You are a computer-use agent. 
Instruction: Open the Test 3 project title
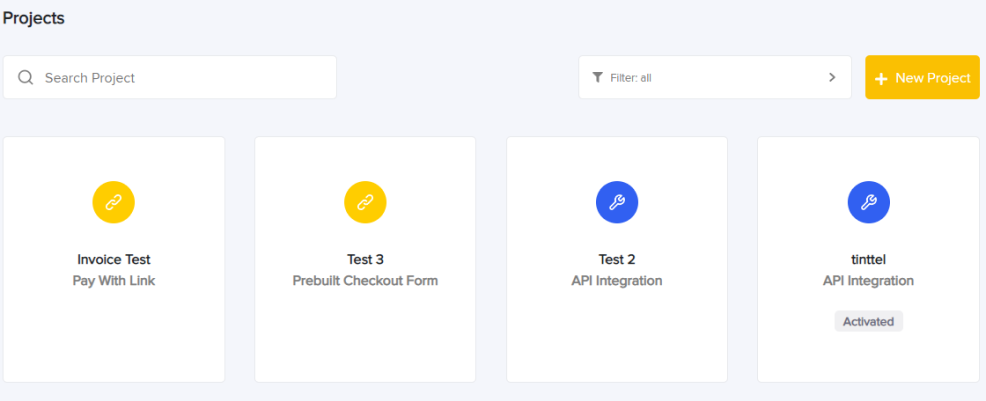365,259
